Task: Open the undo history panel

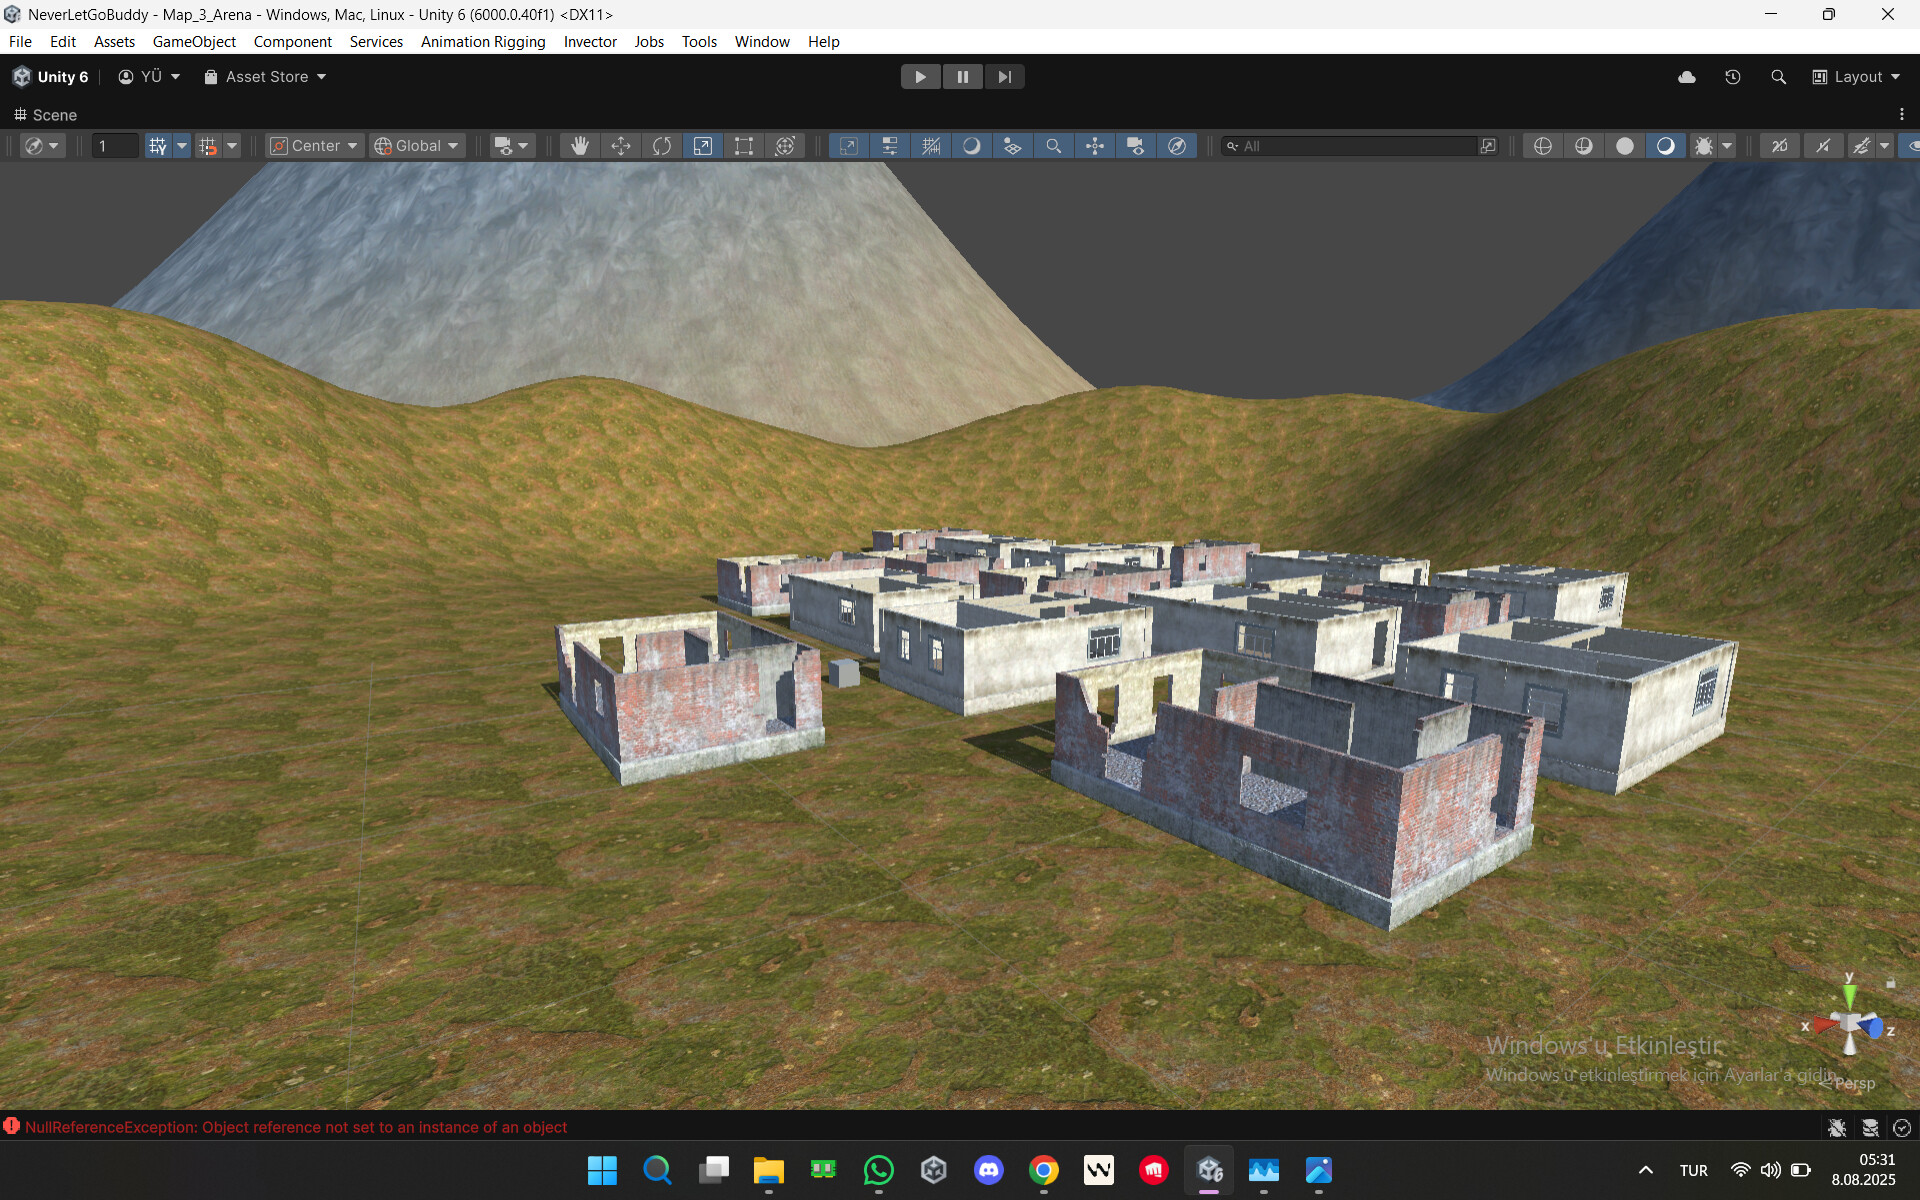Action: [x=1733, y=76]
